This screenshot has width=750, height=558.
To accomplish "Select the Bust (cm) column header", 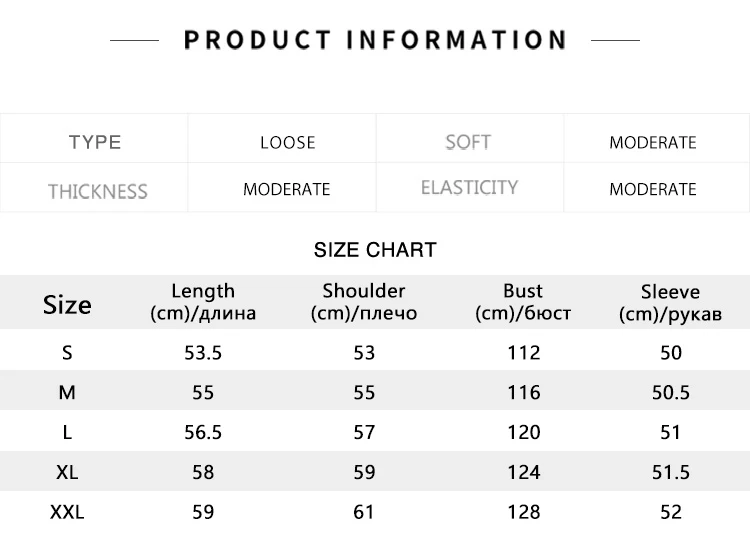I will pos(523,302).
